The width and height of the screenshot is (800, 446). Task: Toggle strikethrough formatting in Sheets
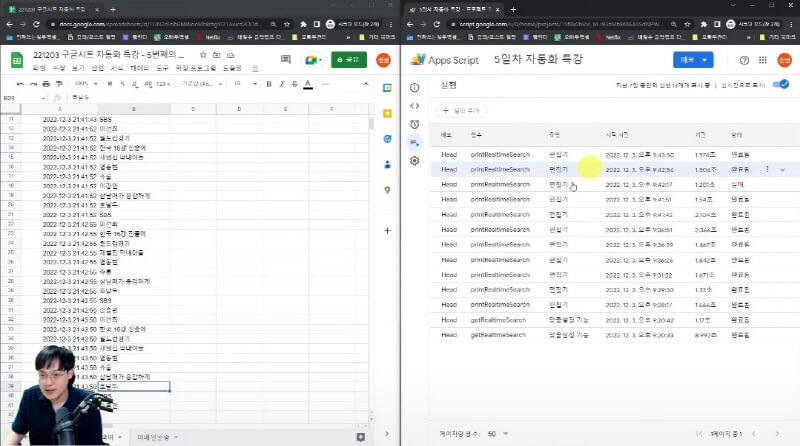coord(294,84)
